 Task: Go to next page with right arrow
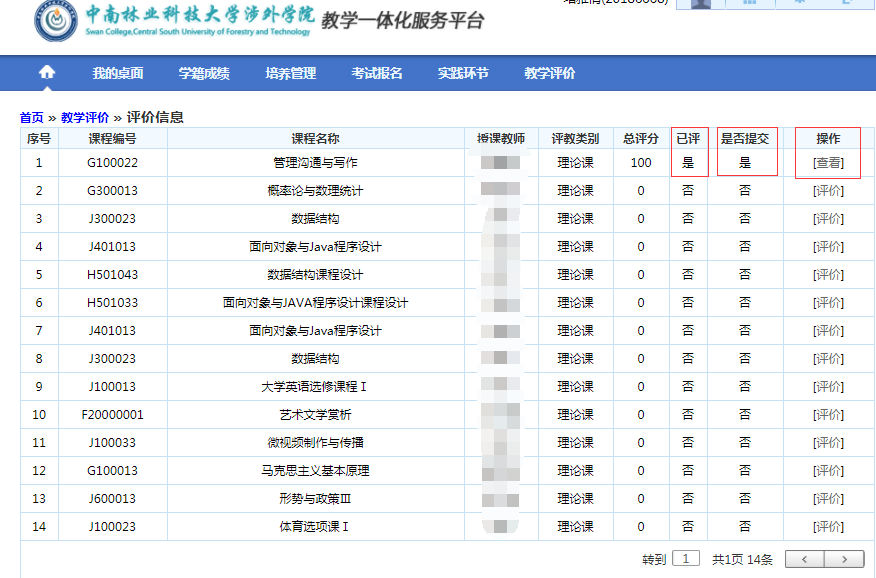[844, 559]
